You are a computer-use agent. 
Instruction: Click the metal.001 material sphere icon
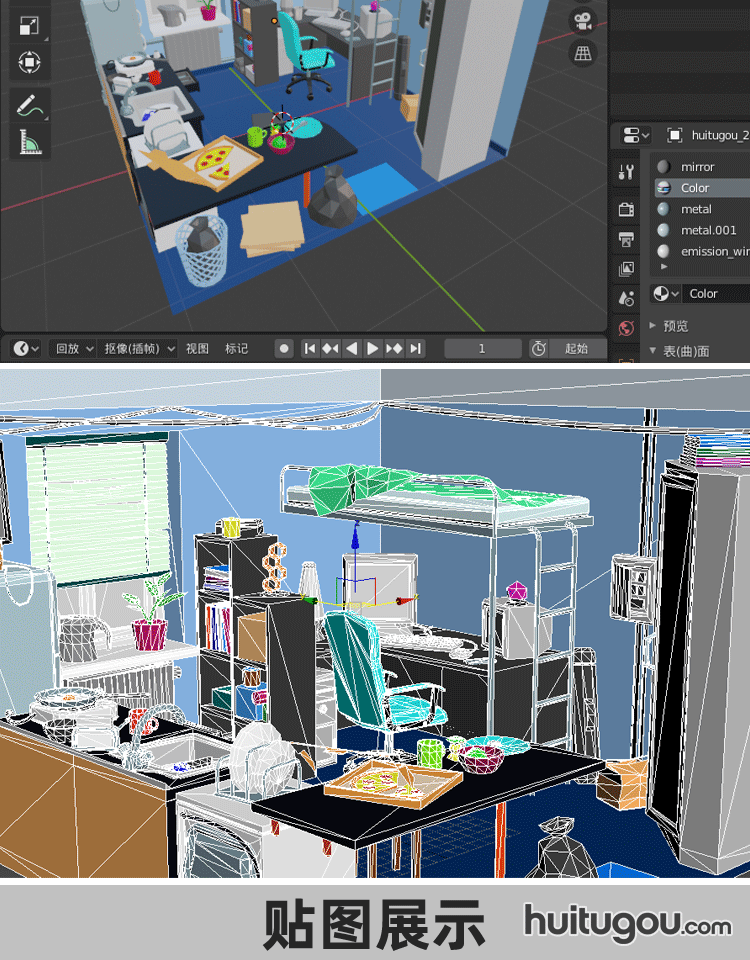click(664, 230)
